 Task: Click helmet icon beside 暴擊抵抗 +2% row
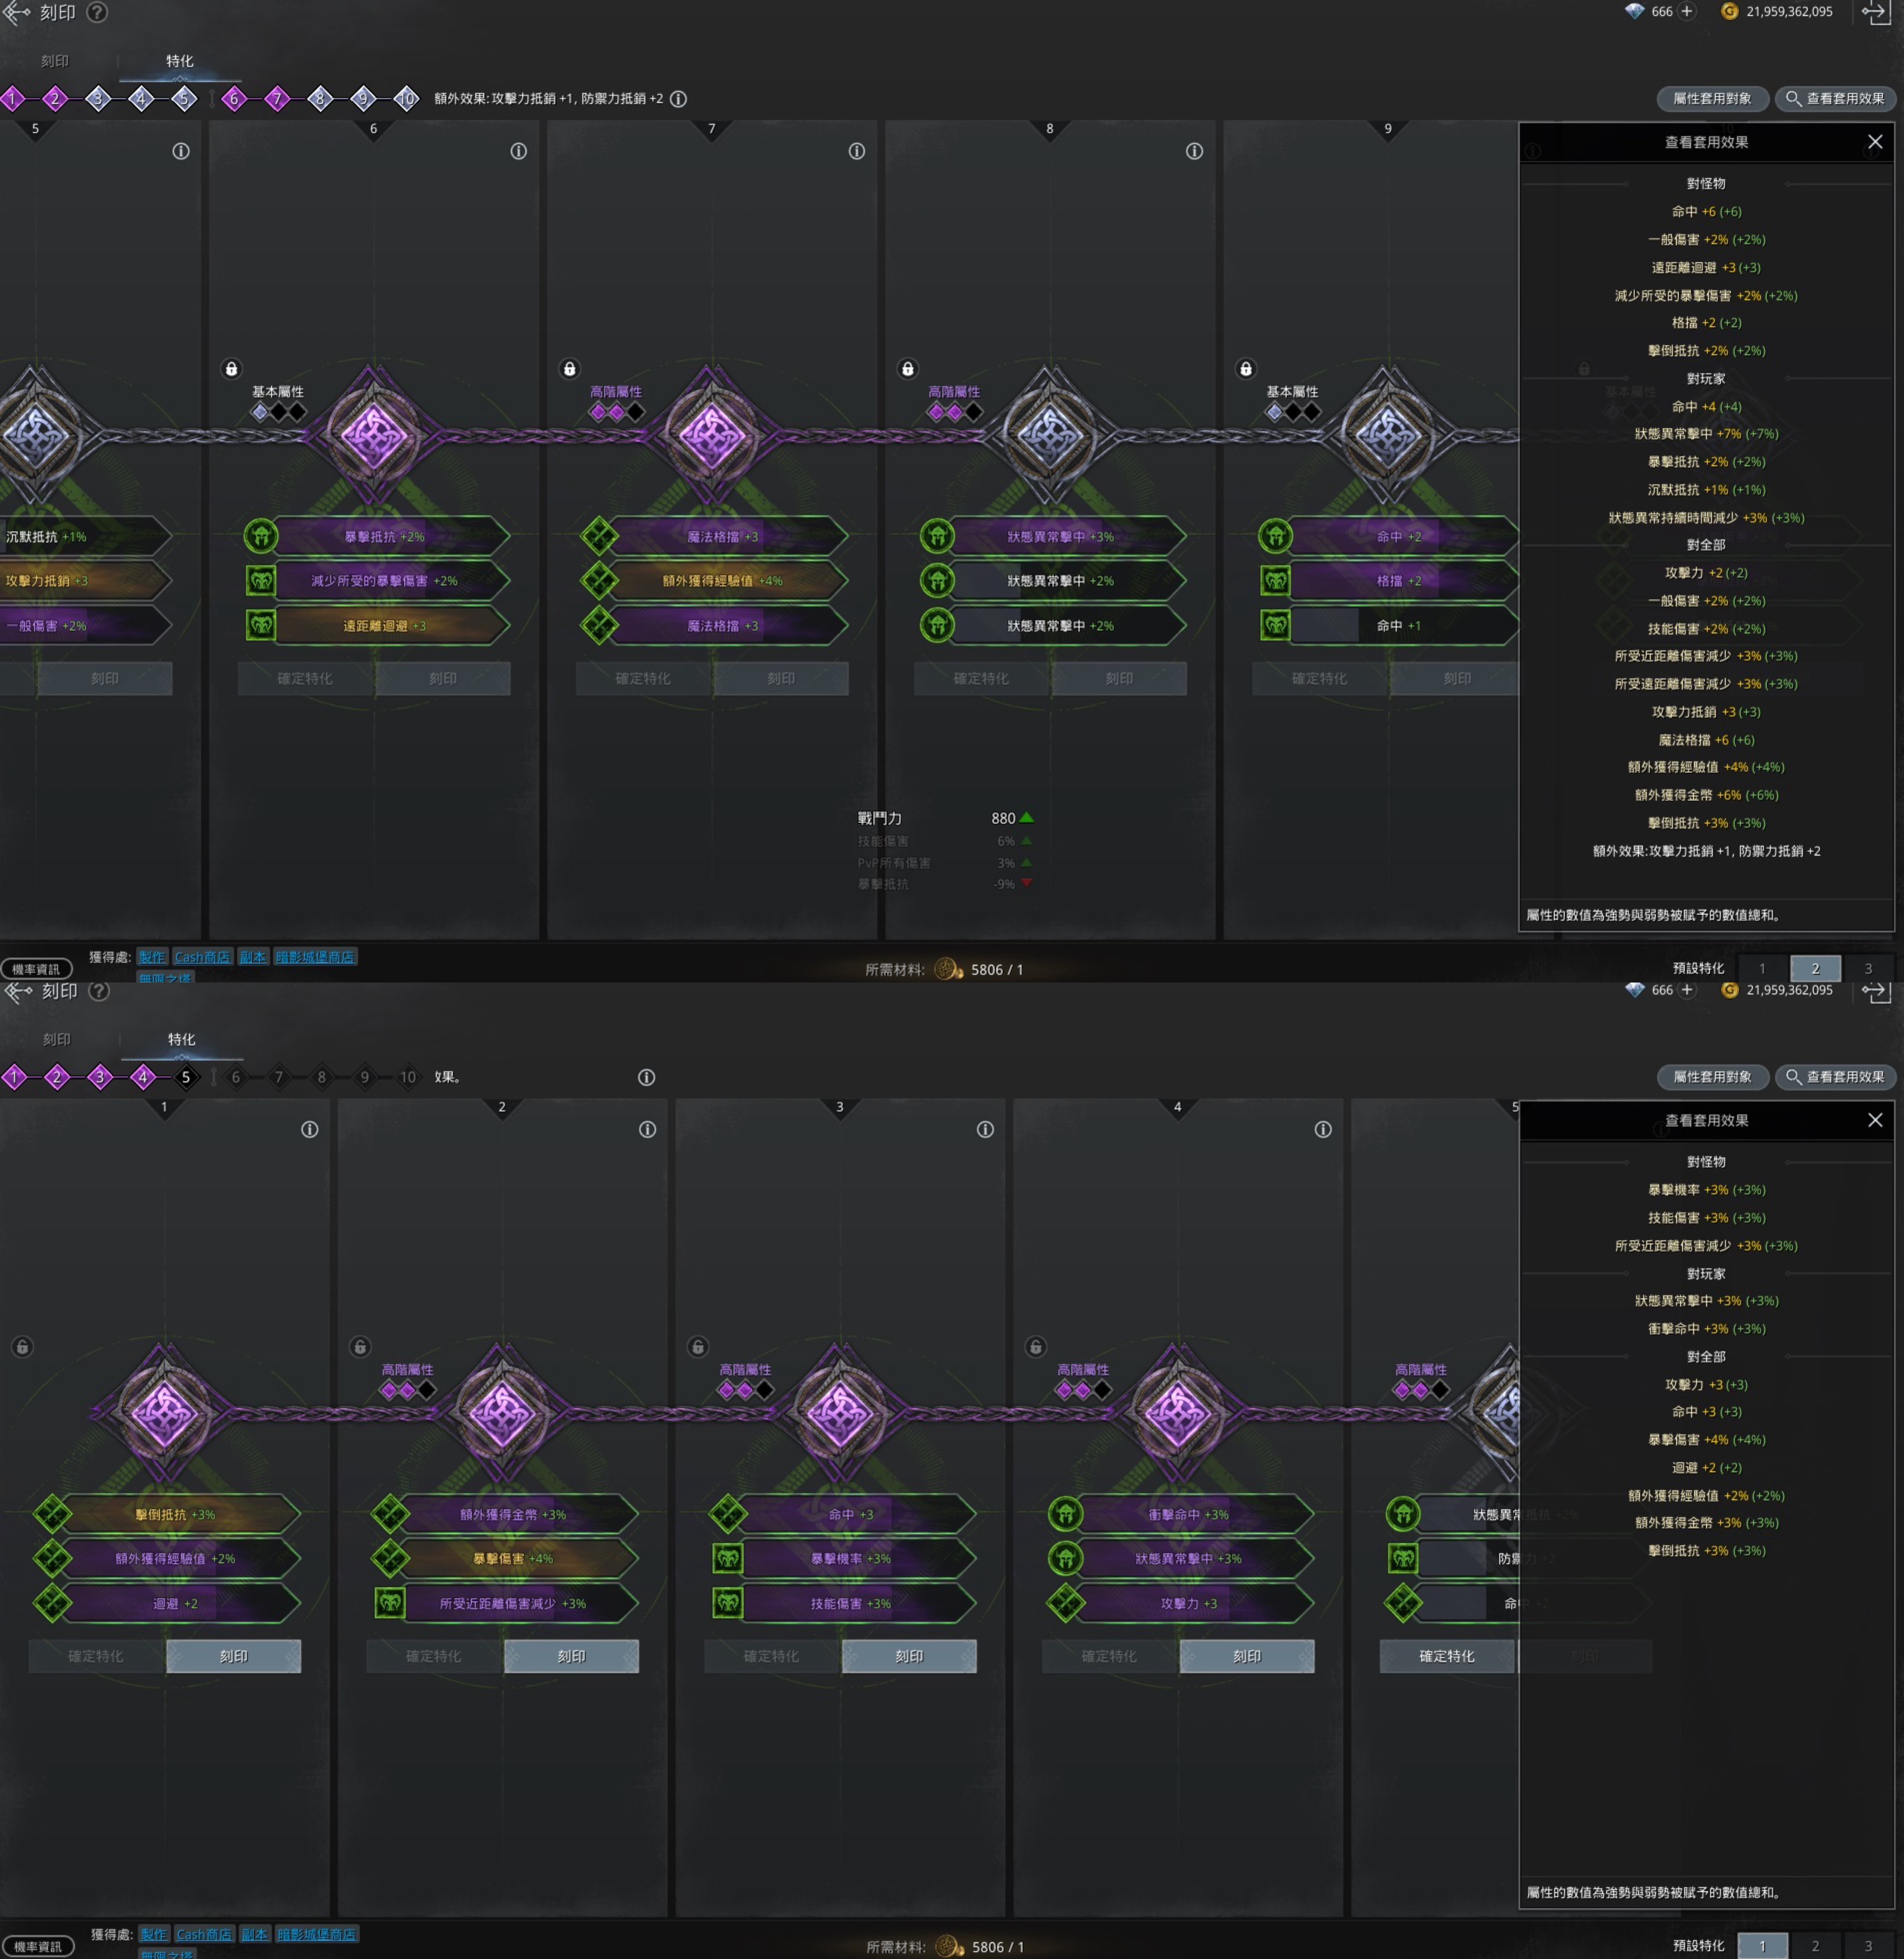[x=261, y=536]
